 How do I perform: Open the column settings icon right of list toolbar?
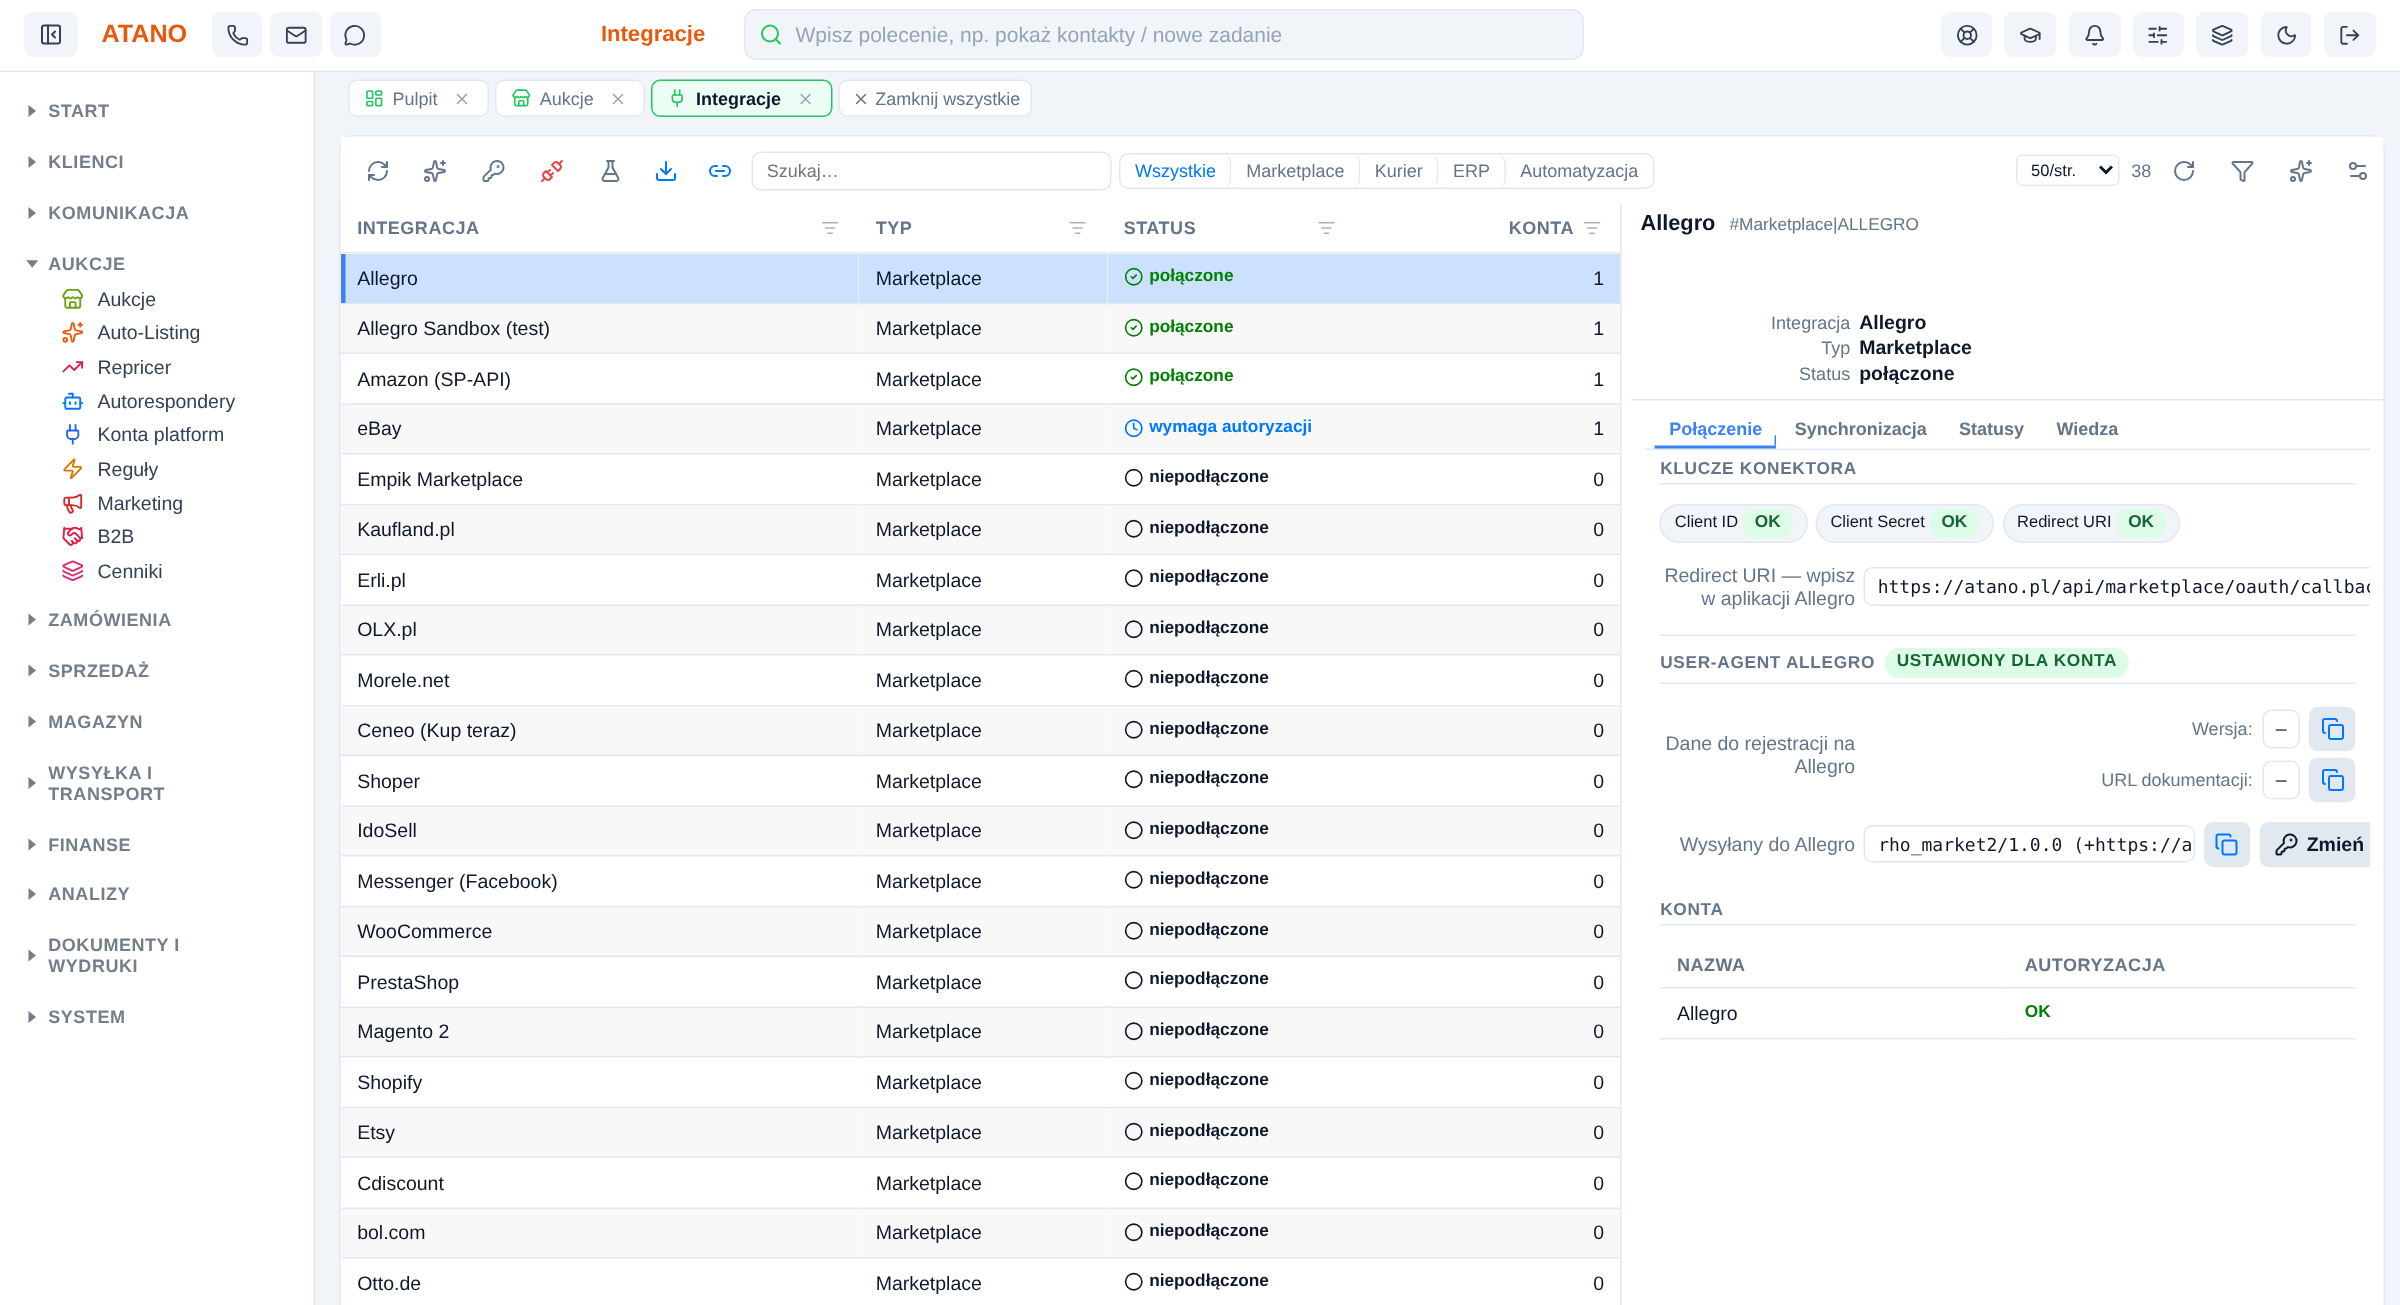(x=2358, y=171)
